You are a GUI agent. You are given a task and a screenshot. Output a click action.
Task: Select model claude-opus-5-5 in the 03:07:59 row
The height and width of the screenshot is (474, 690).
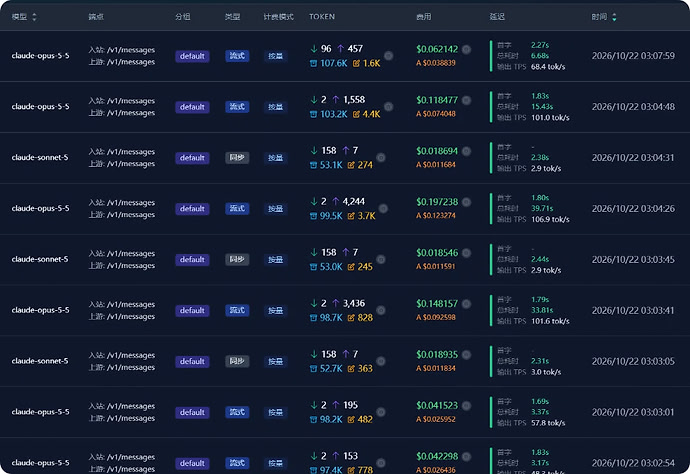point(40,55)
